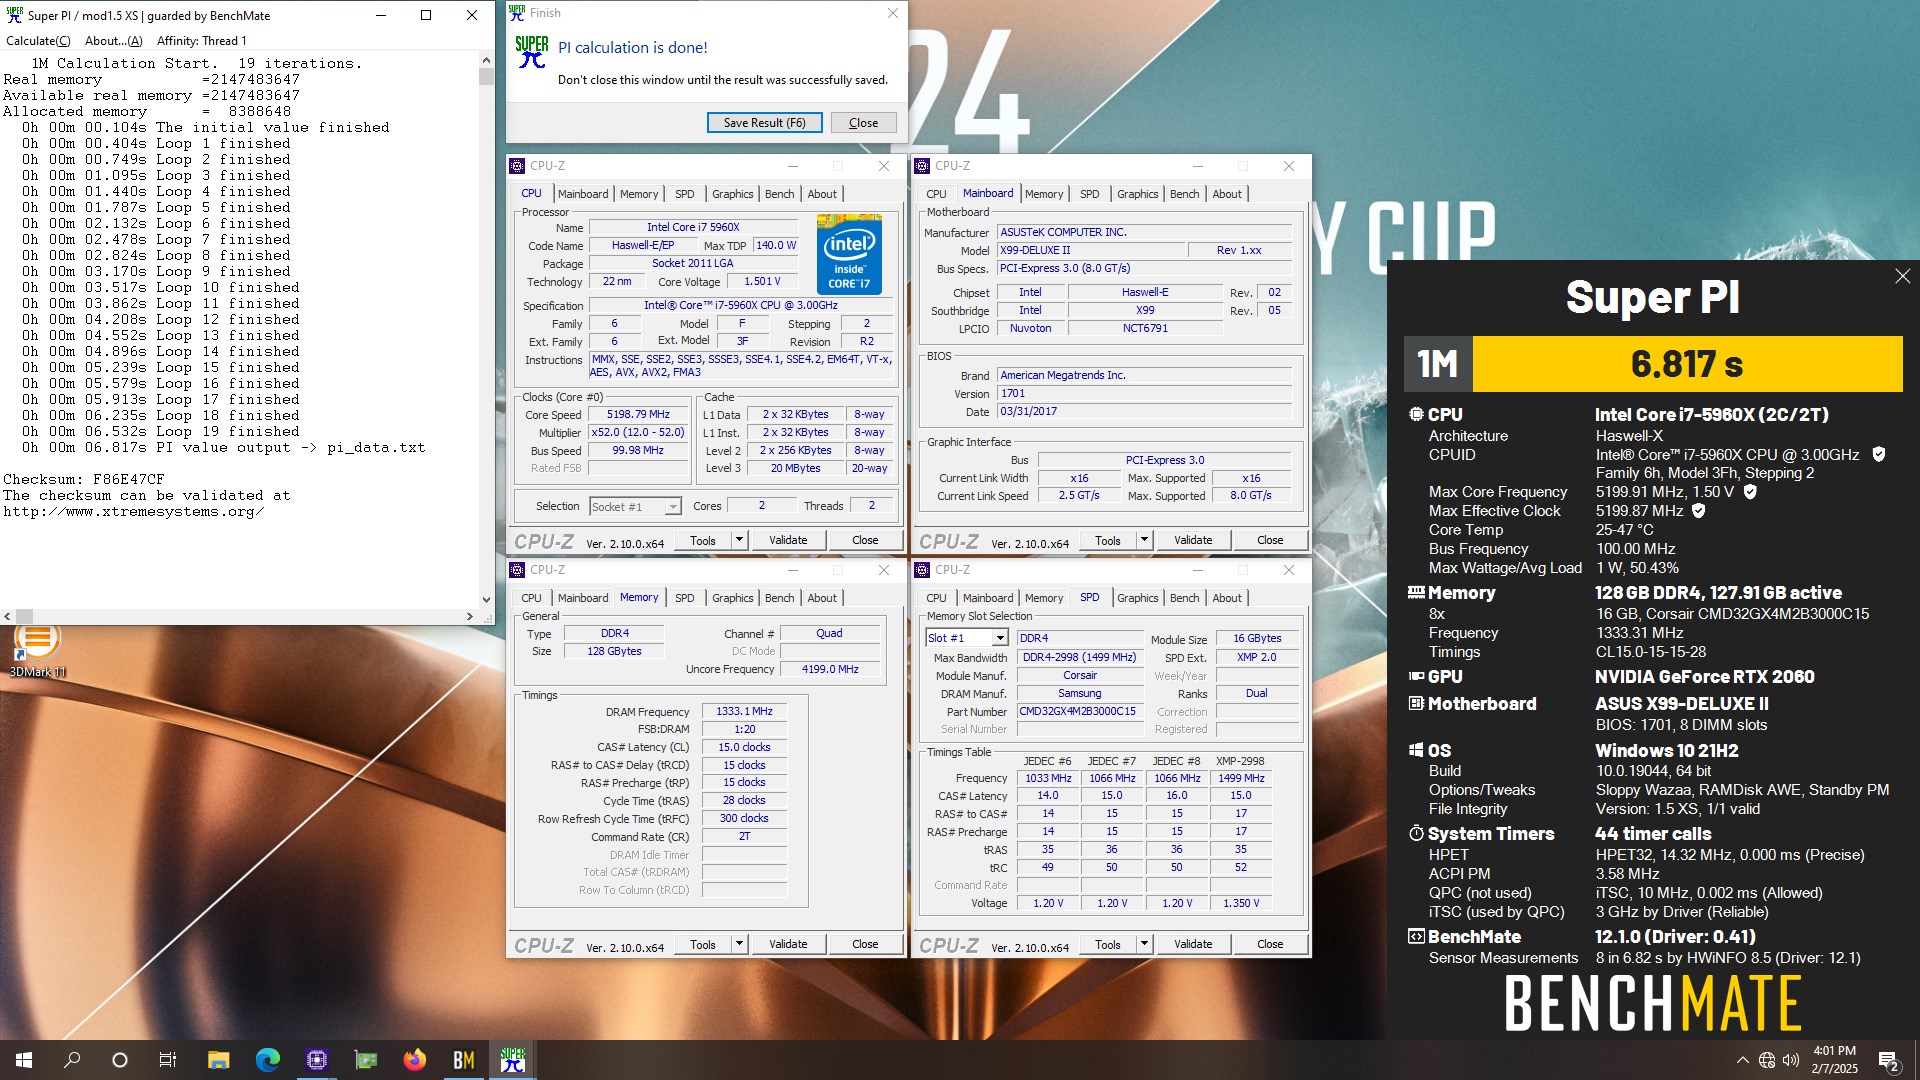Close the BenchMate Super PI overlay
Viewport: 1920px width, 1080px height.
[x=1902, y=276]
